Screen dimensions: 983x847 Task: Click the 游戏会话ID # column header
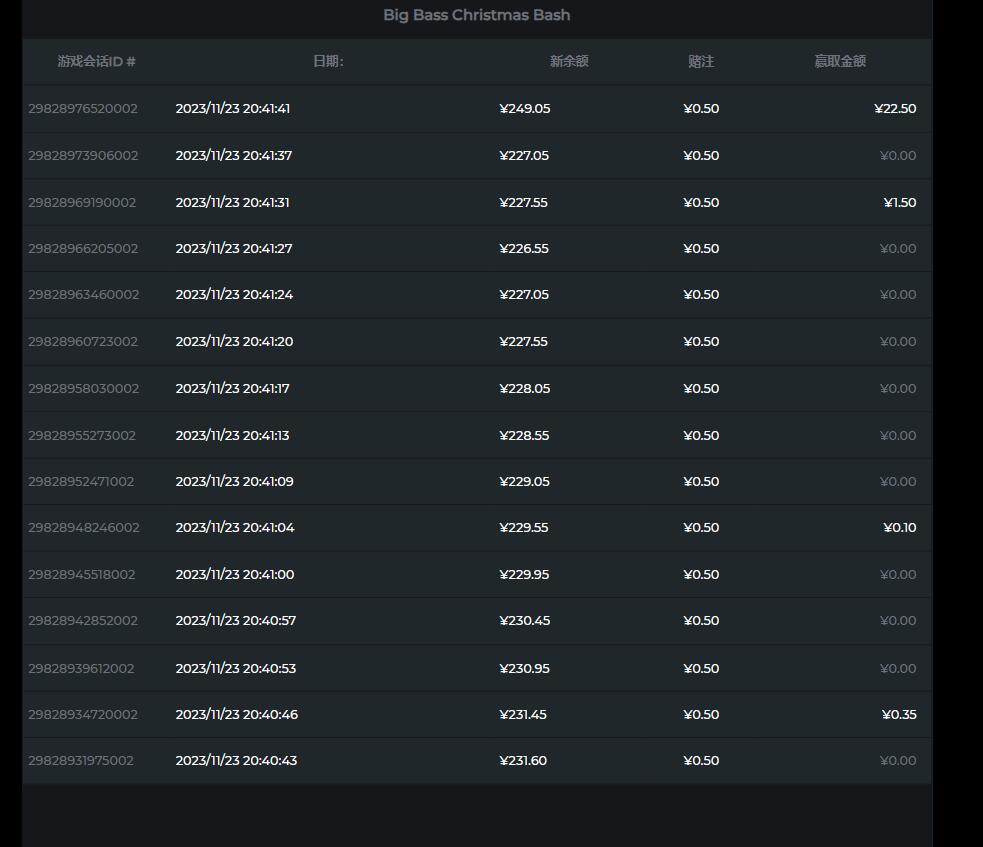pyautogui.click(x=96, y=61)
